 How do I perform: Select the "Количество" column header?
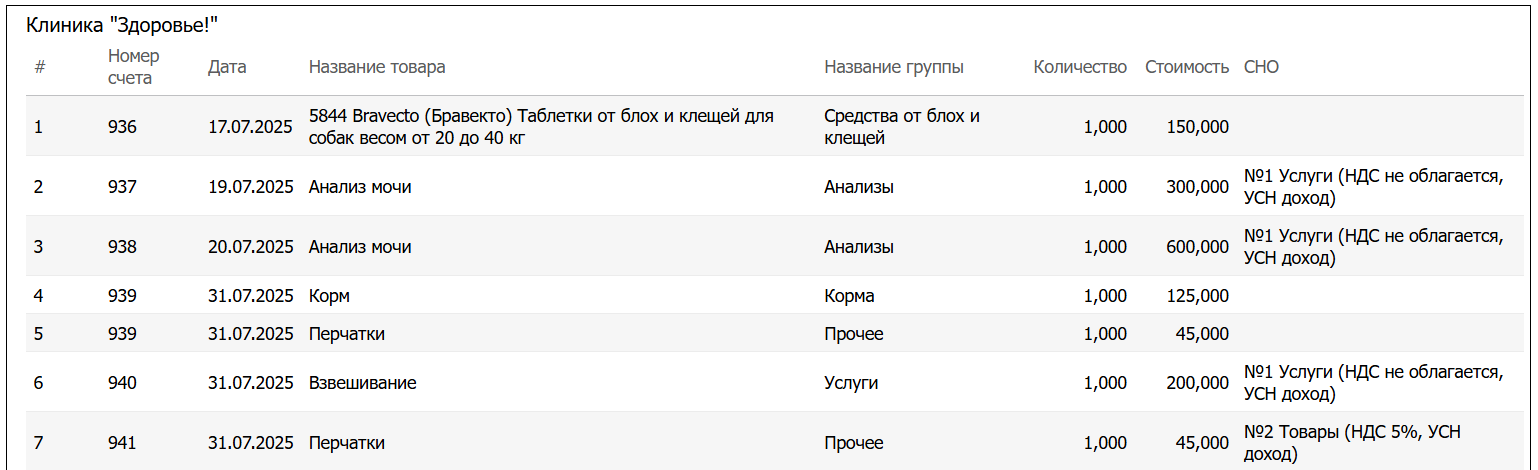[x=1080, y=67]
